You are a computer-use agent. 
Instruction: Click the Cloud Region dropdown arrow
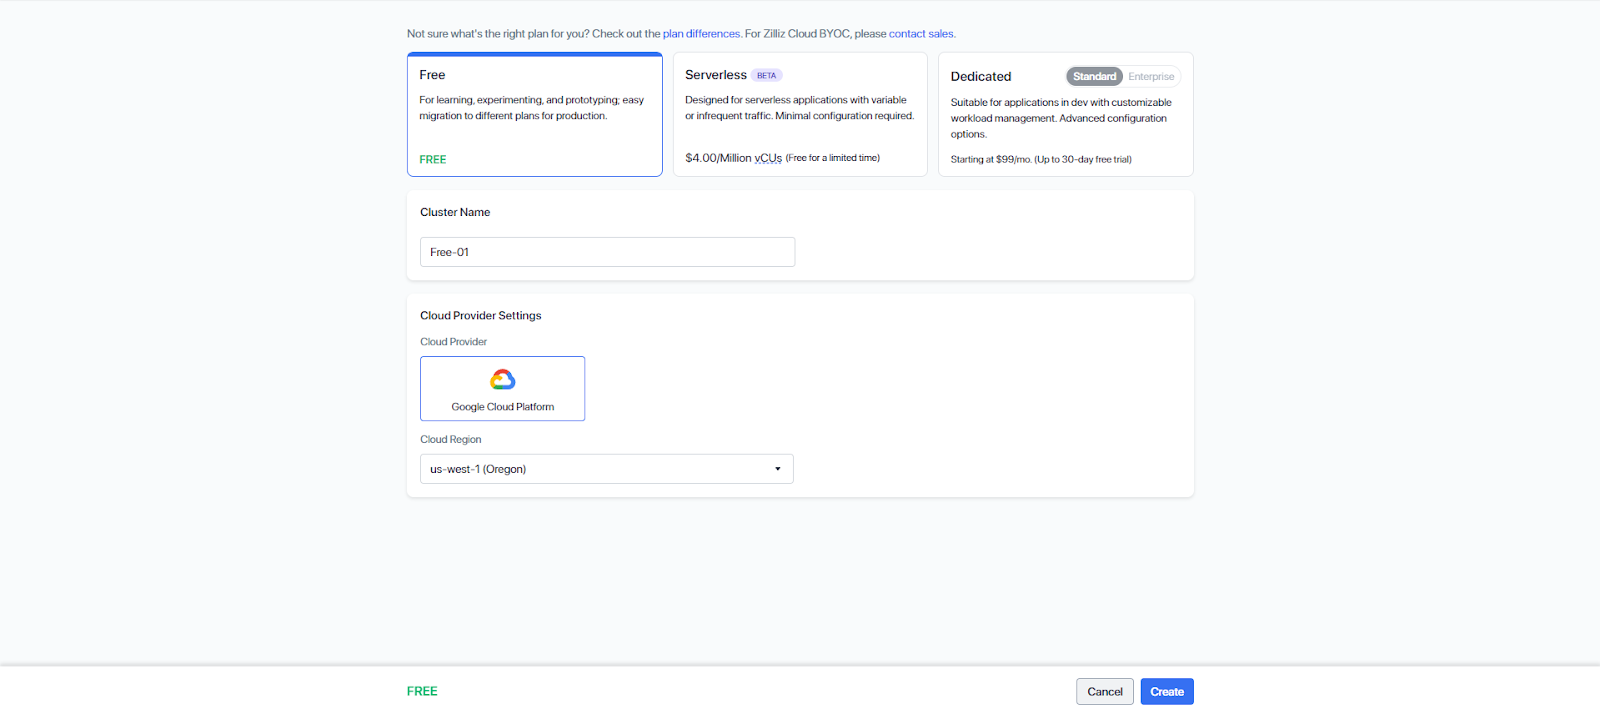(777, 469)
